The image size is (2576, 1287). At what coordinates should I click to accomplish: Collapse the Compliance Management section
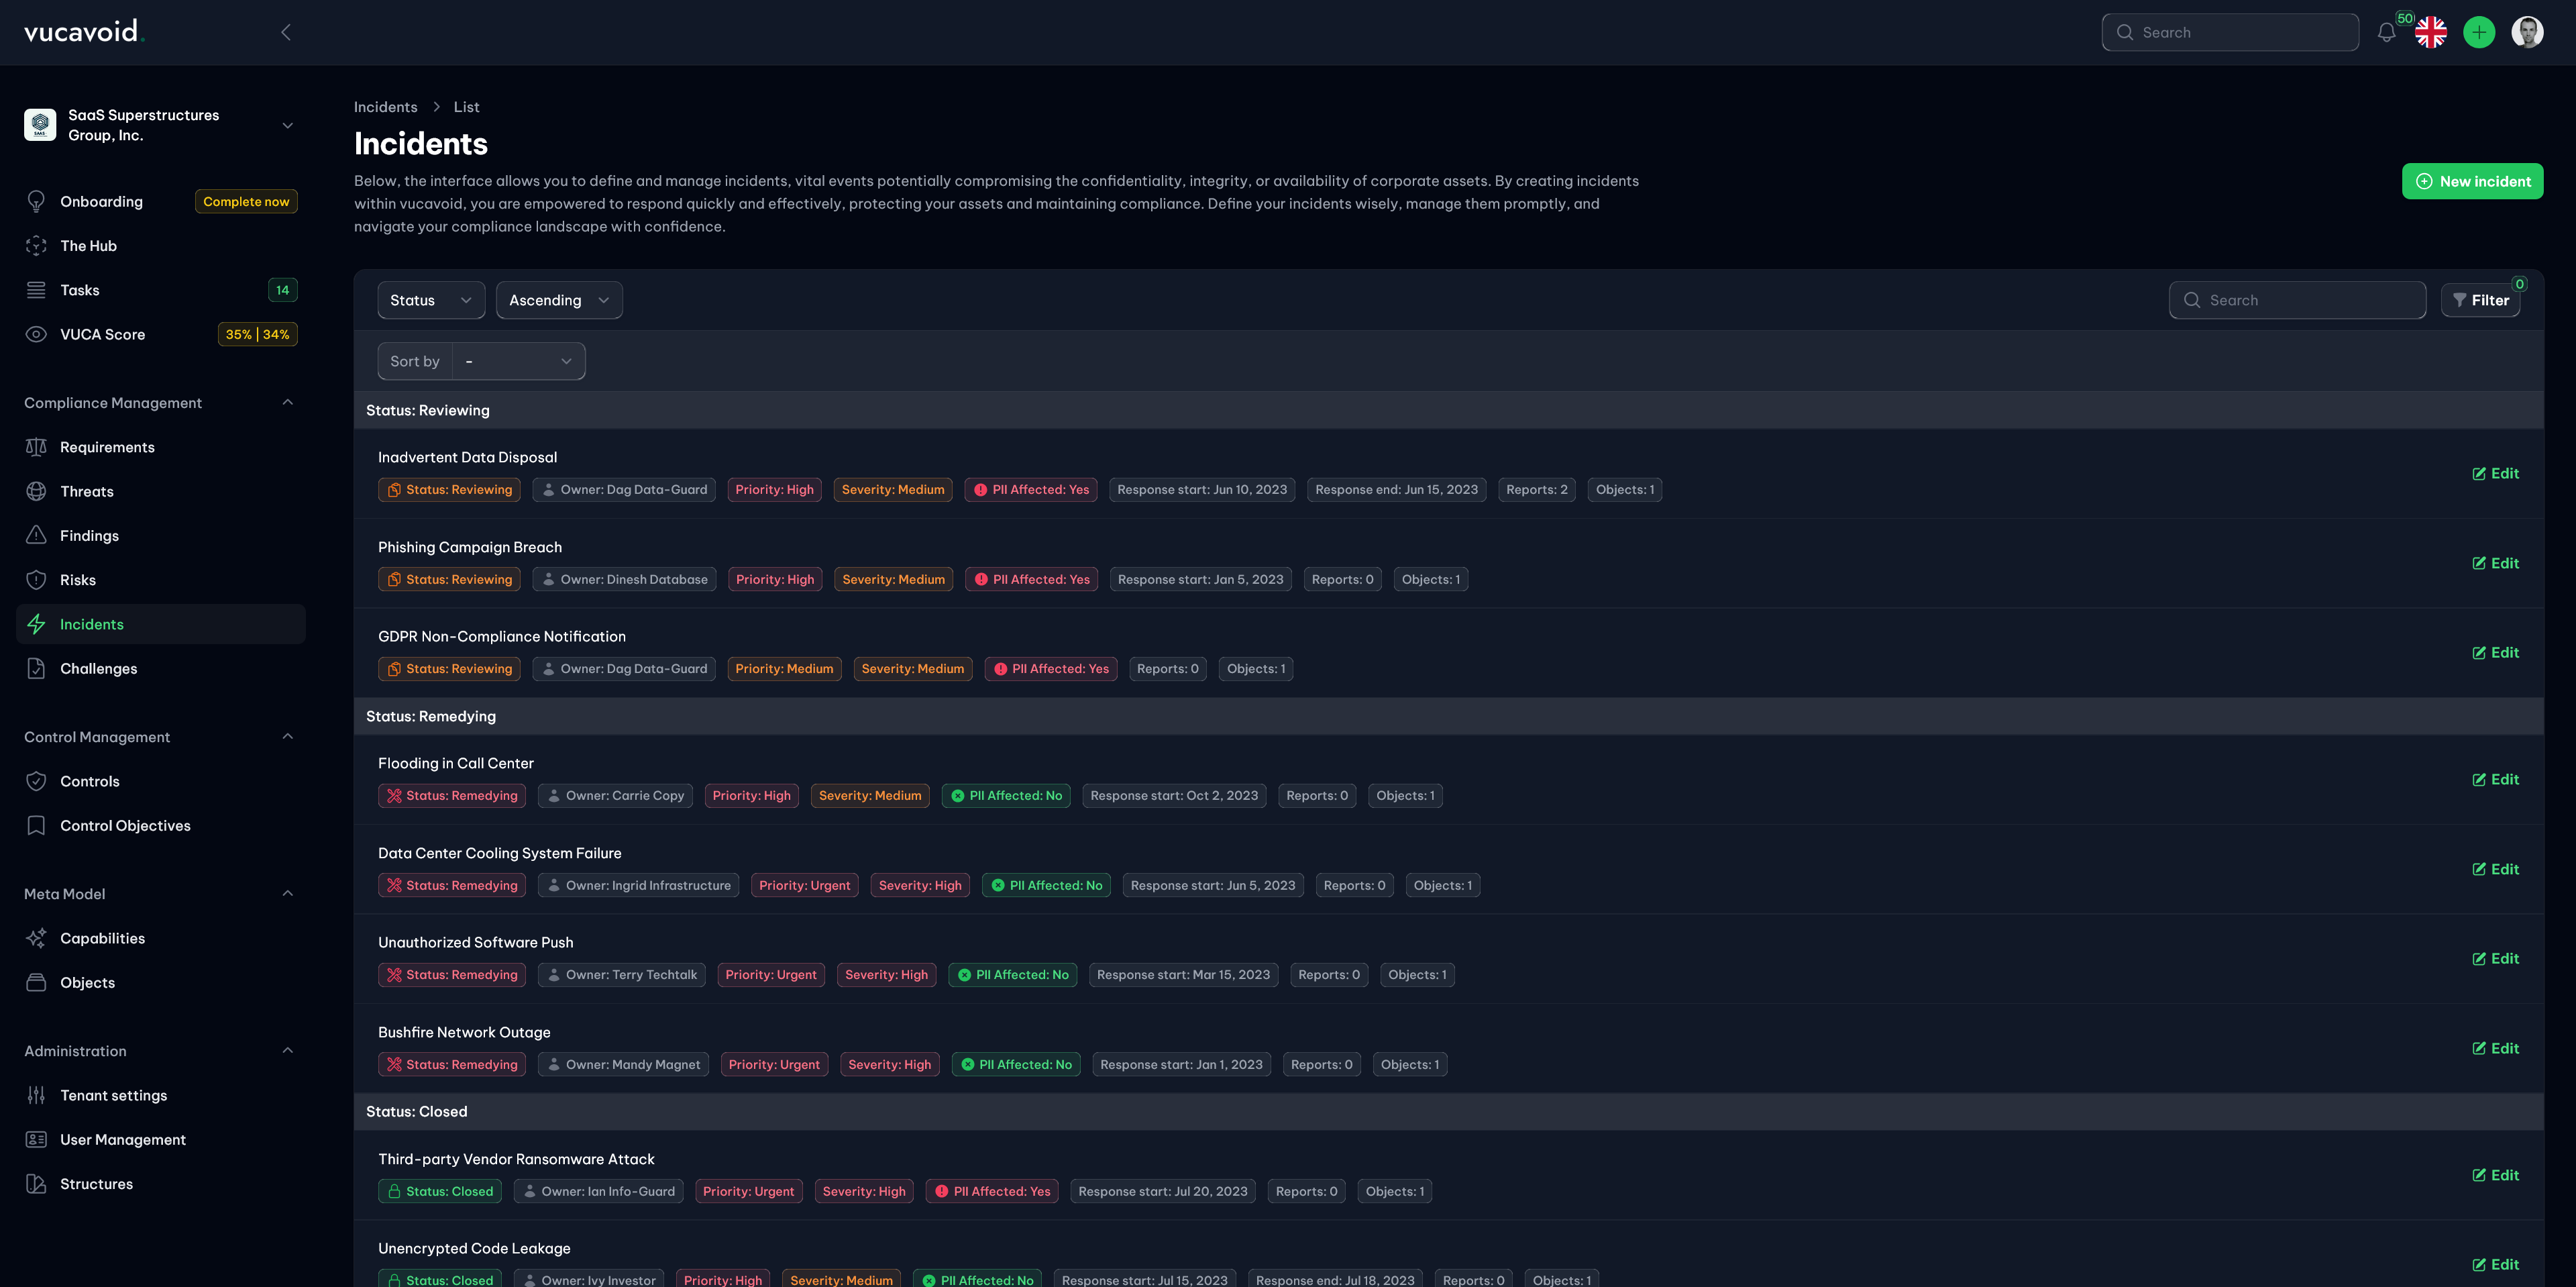tap(288, 402)
